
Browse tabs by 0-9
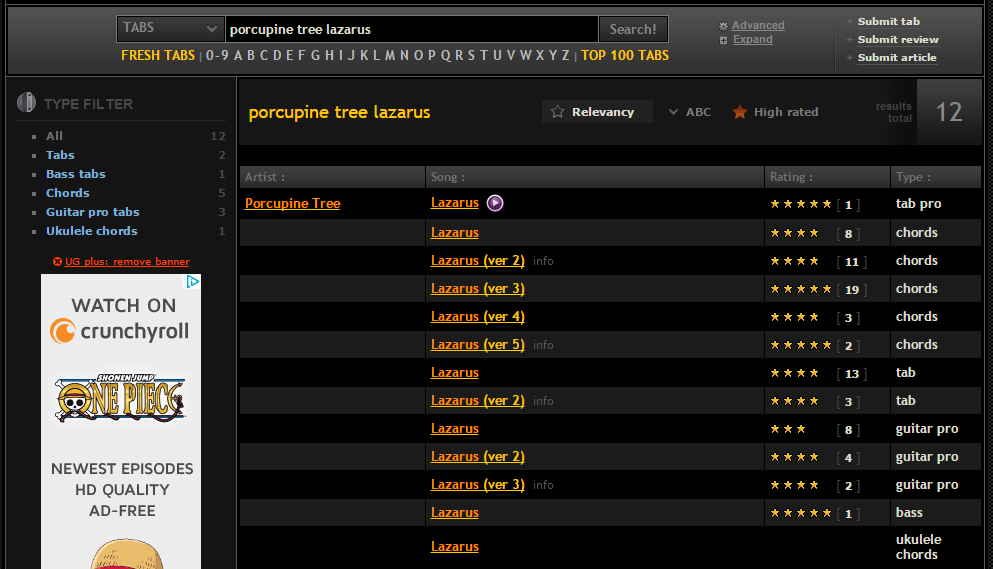[217, 55]
